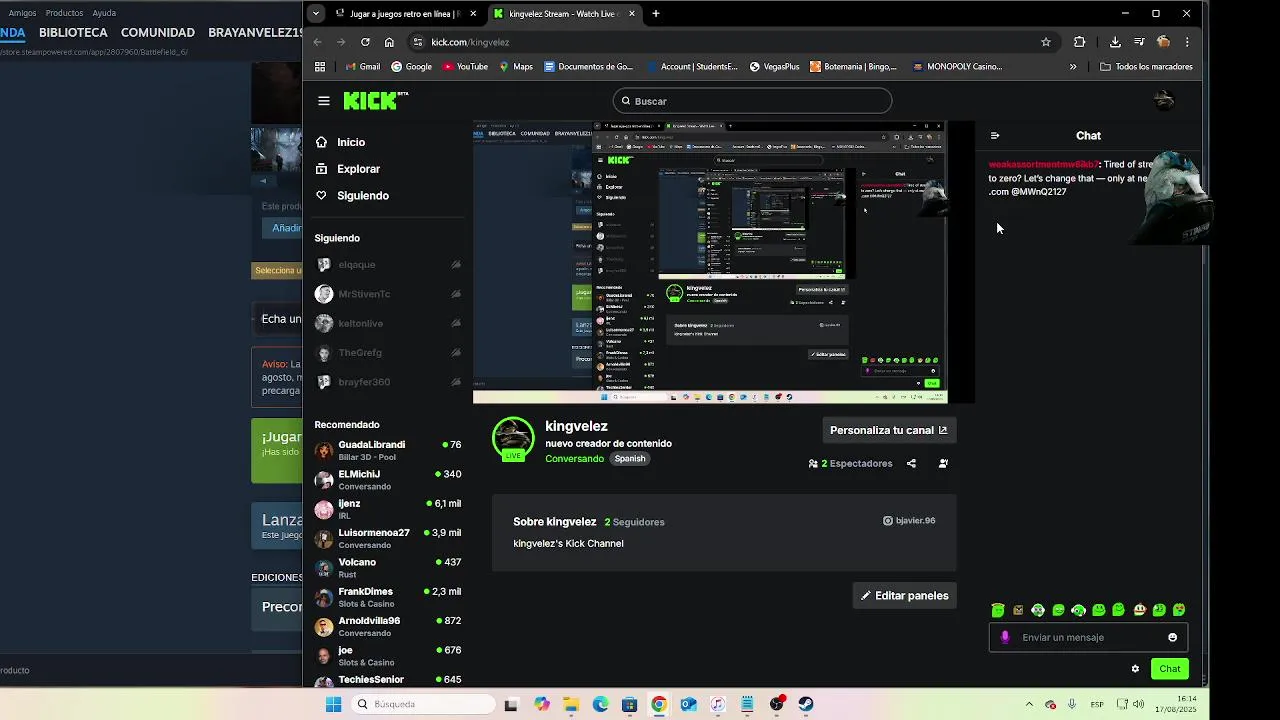This screenshot has width=1280, height=720.
Task: Click the Kick logo
Action: coord(375,100)
